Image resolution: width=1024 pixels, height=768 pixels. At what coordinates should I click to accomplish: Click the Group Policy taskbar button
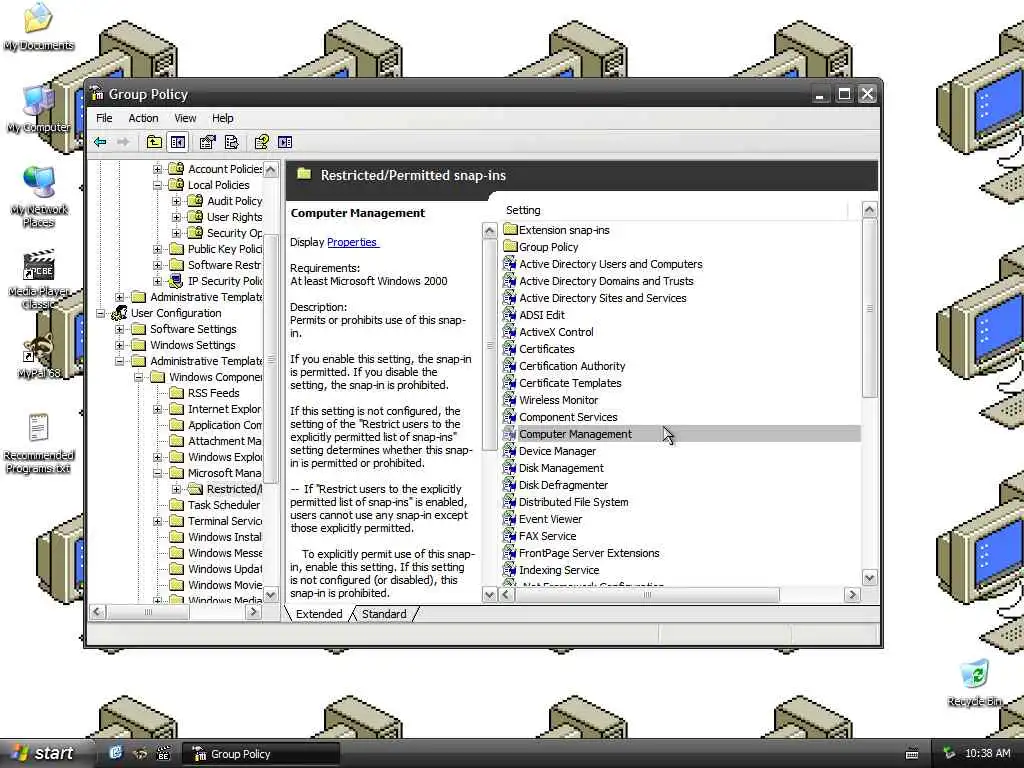260,754
